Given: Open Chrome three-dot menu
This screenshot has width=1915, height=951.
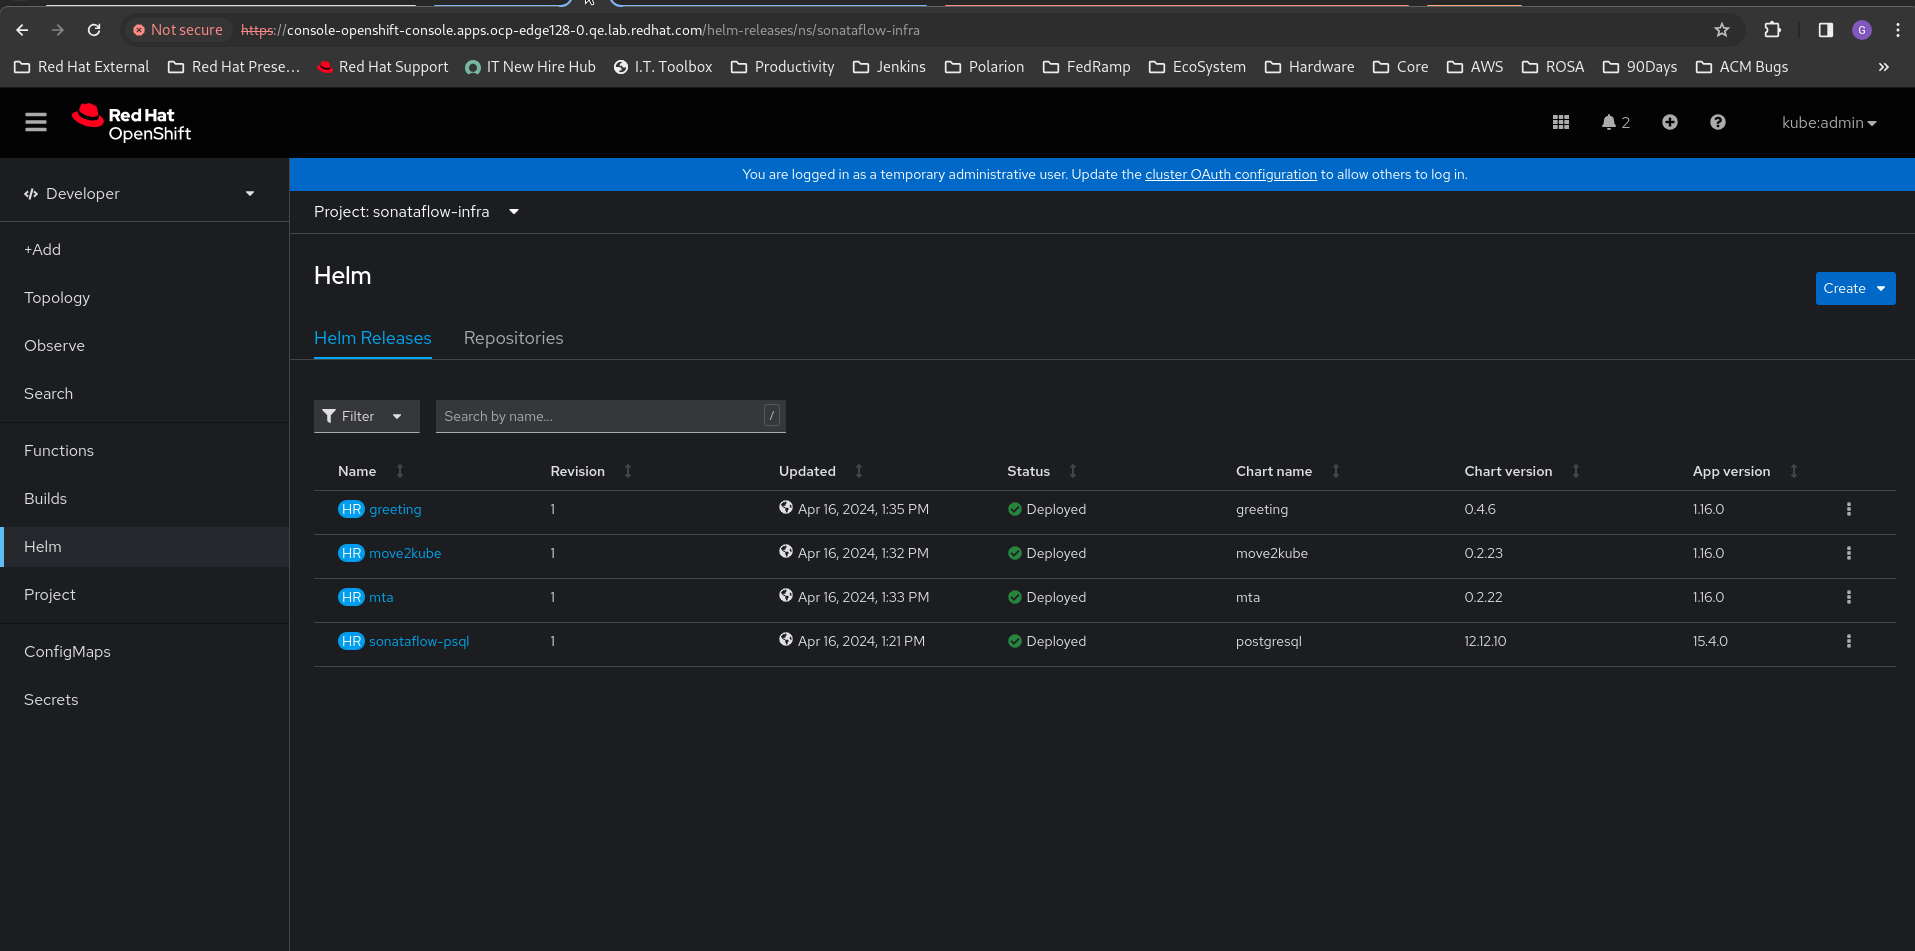Looking at the screenshot, I should pyautogui.click(x=1897, y=30).
